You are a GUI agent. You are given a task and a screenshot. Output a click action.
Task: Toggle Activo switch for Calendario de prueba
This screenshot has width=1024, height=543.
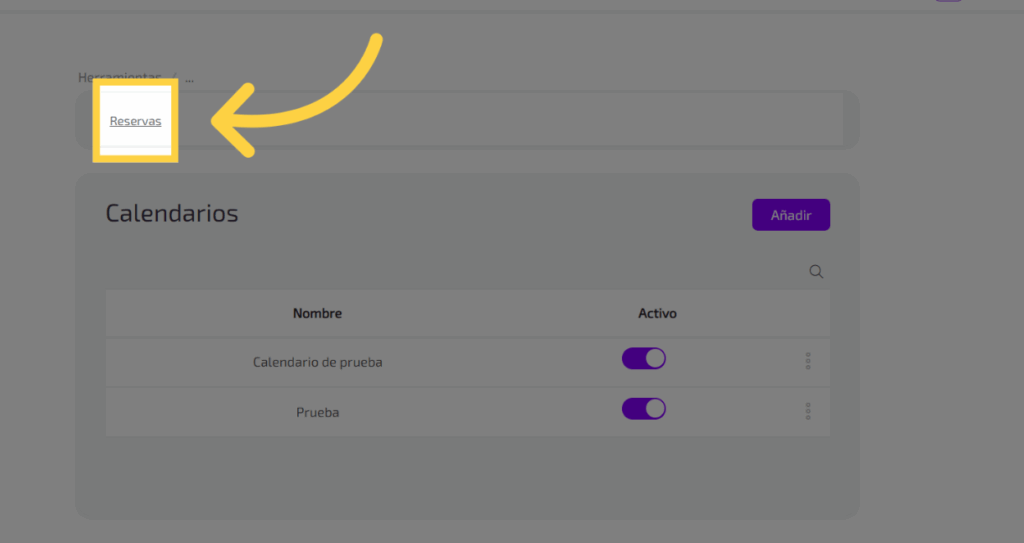[644, 359]
